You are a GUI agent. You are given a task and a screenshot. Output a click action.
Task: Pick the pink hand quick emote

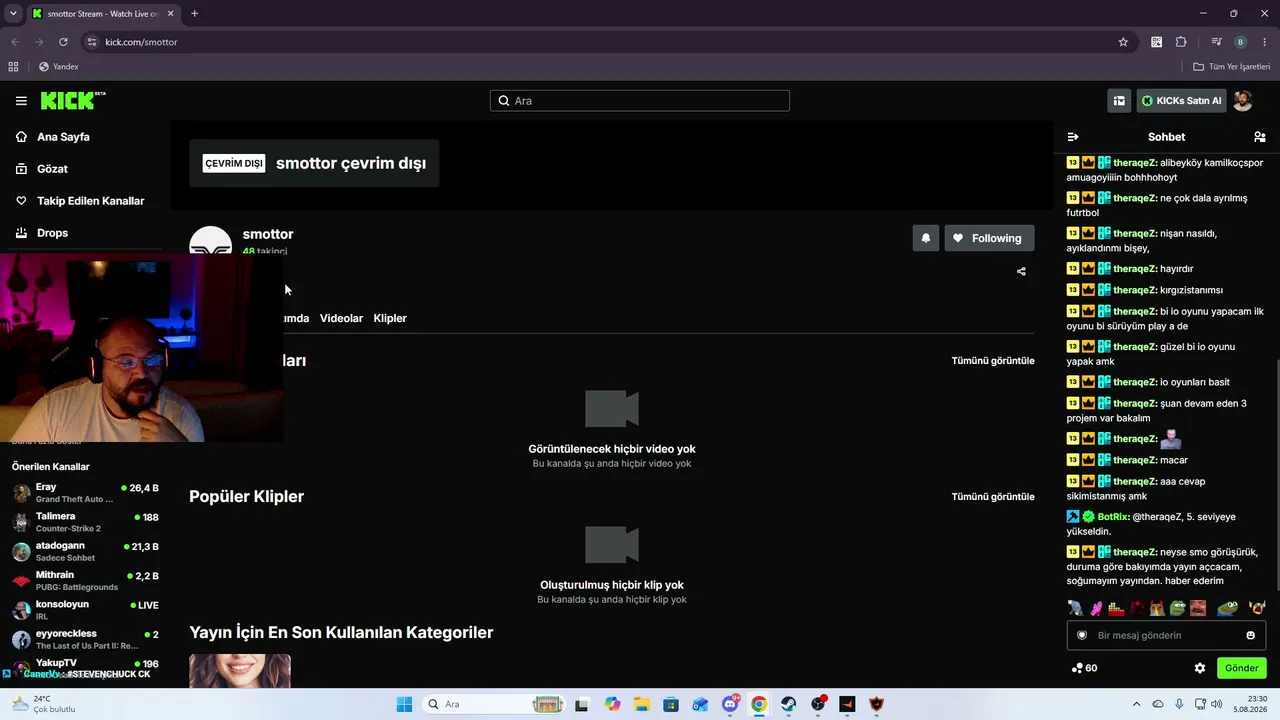pyautogui.click(x=1096, y=607)
